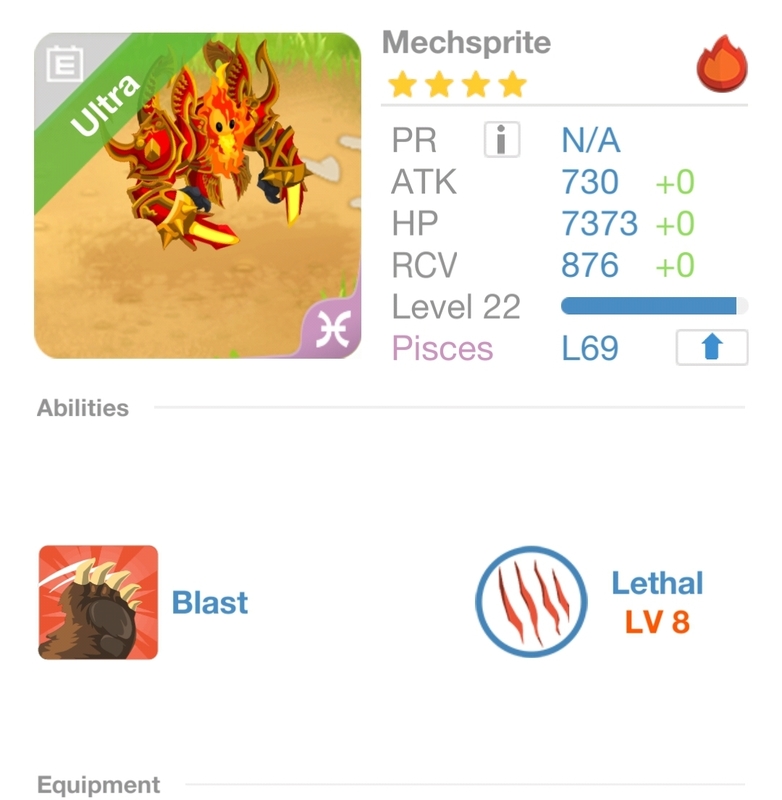Image resolution: width=782 pixels, height=800 pixels.
Task: Tap the Ultra green ribbon banner
Action: pyautogui.click(x=106, y=105)
